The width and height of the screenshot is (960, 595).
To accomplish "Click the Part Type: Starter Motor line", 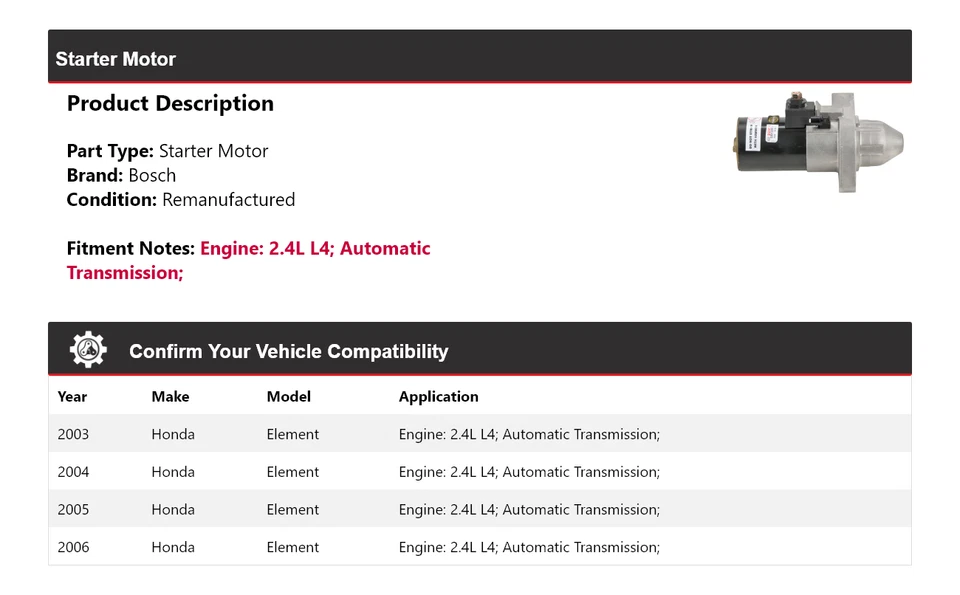I will click(x=167, y=152).
